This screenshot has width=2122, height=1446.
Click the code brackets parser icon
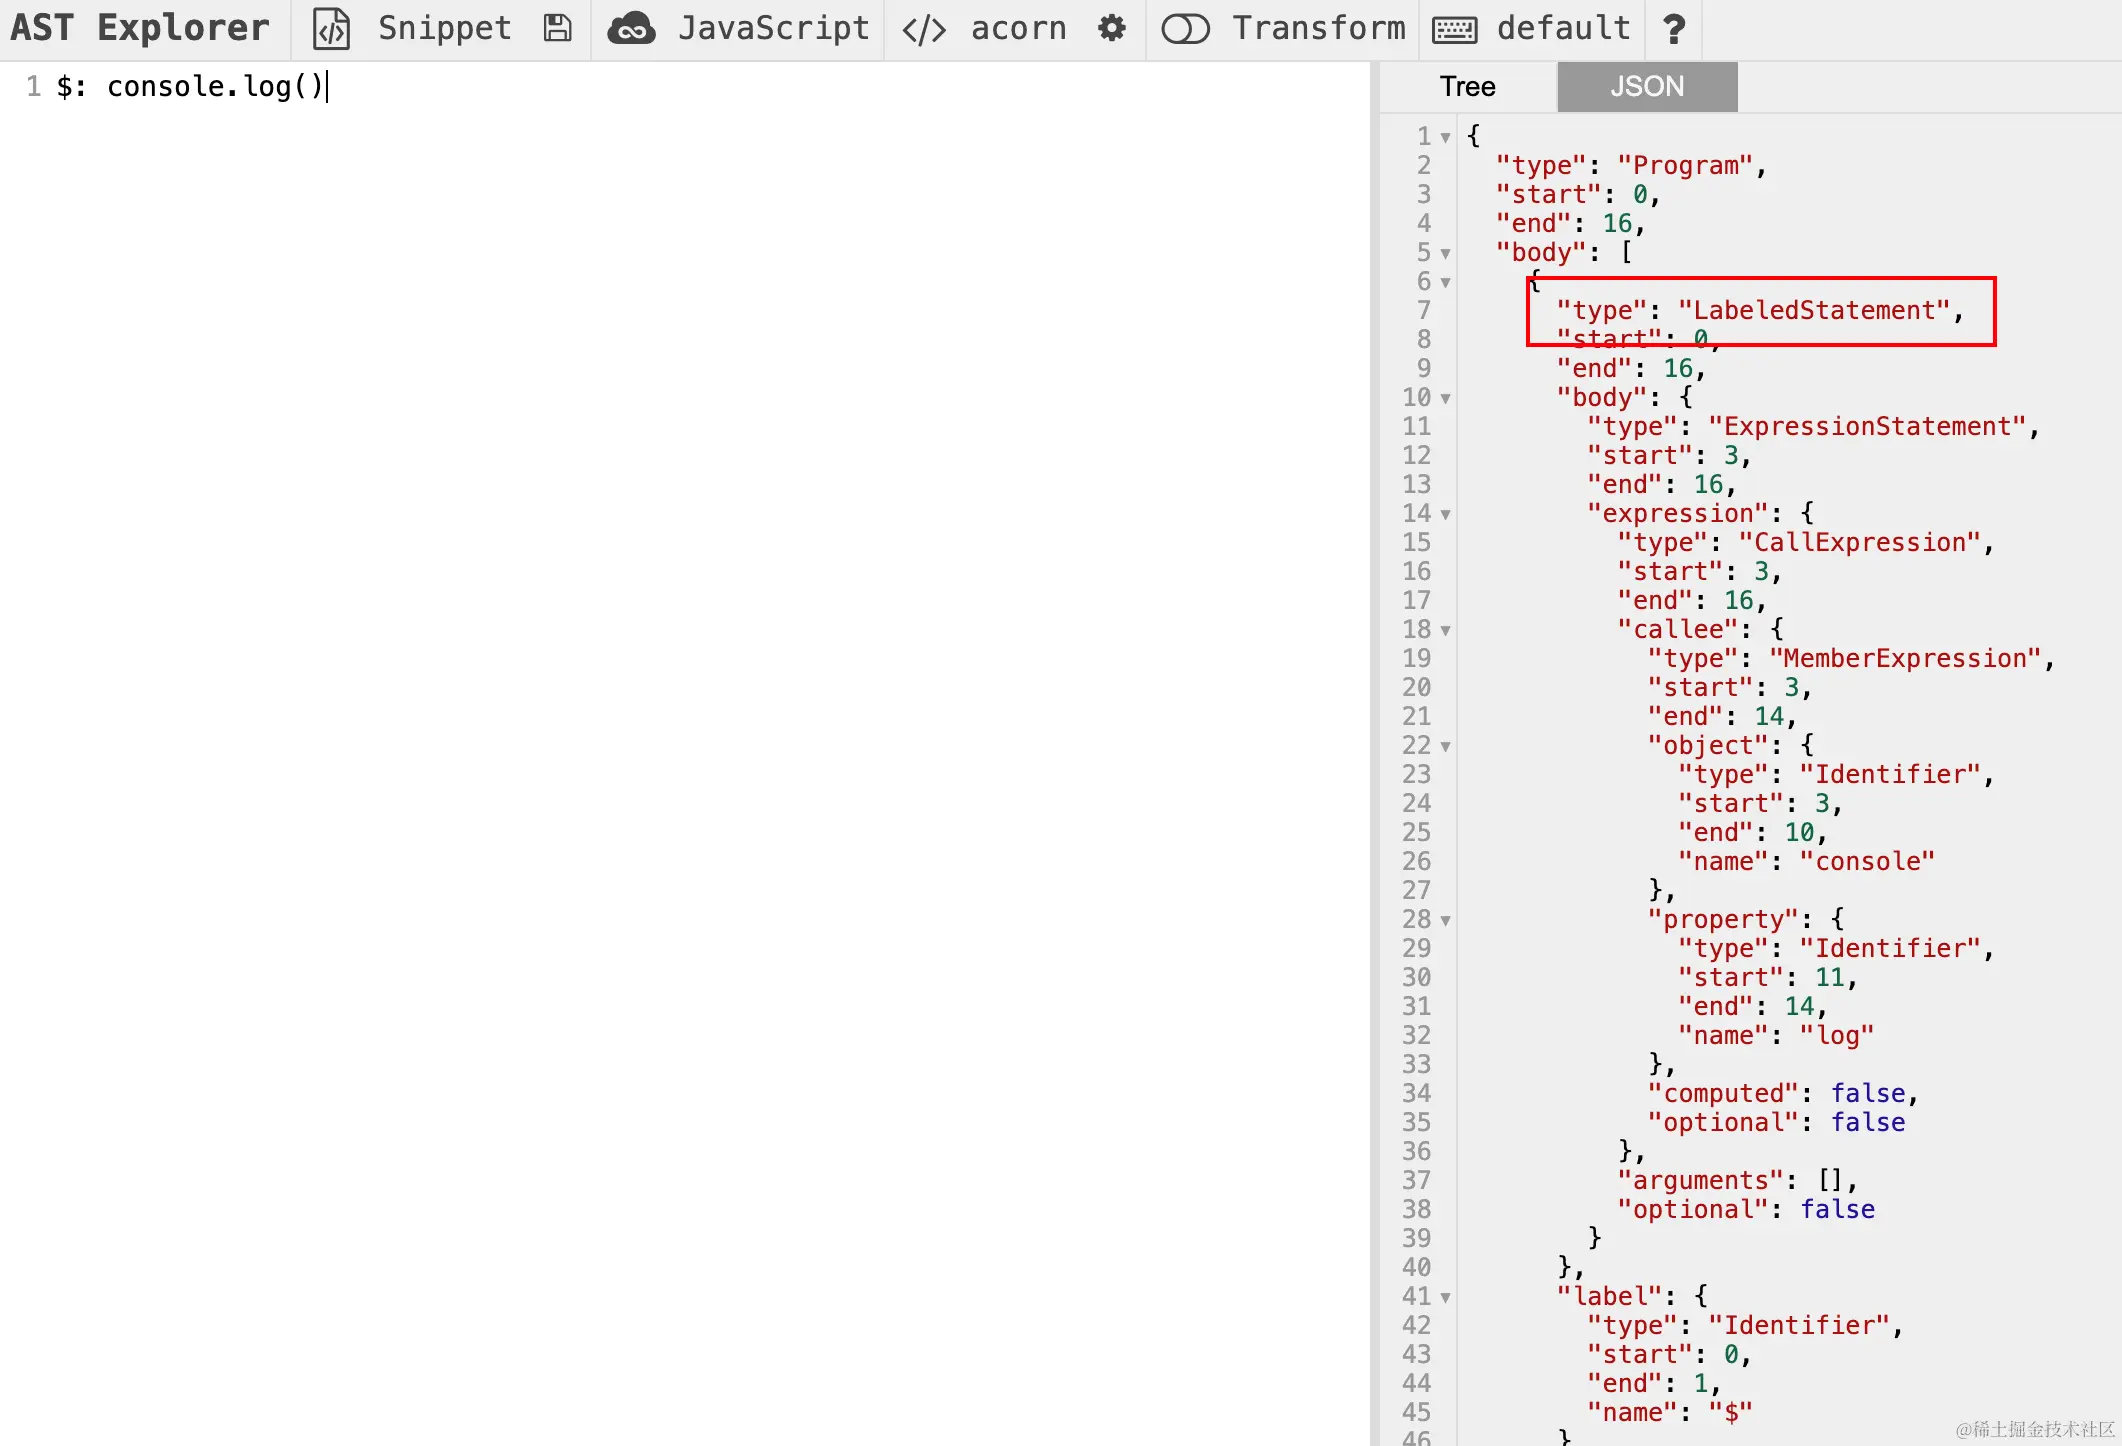pos(923,29)
